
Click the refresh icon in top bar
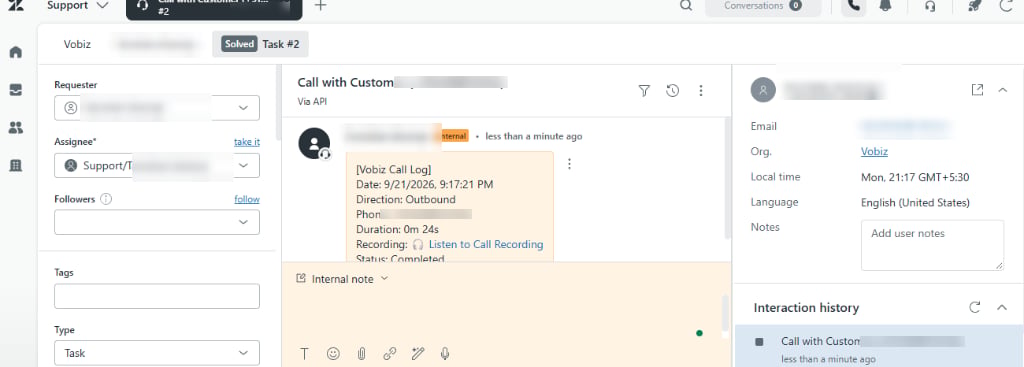1006,6
